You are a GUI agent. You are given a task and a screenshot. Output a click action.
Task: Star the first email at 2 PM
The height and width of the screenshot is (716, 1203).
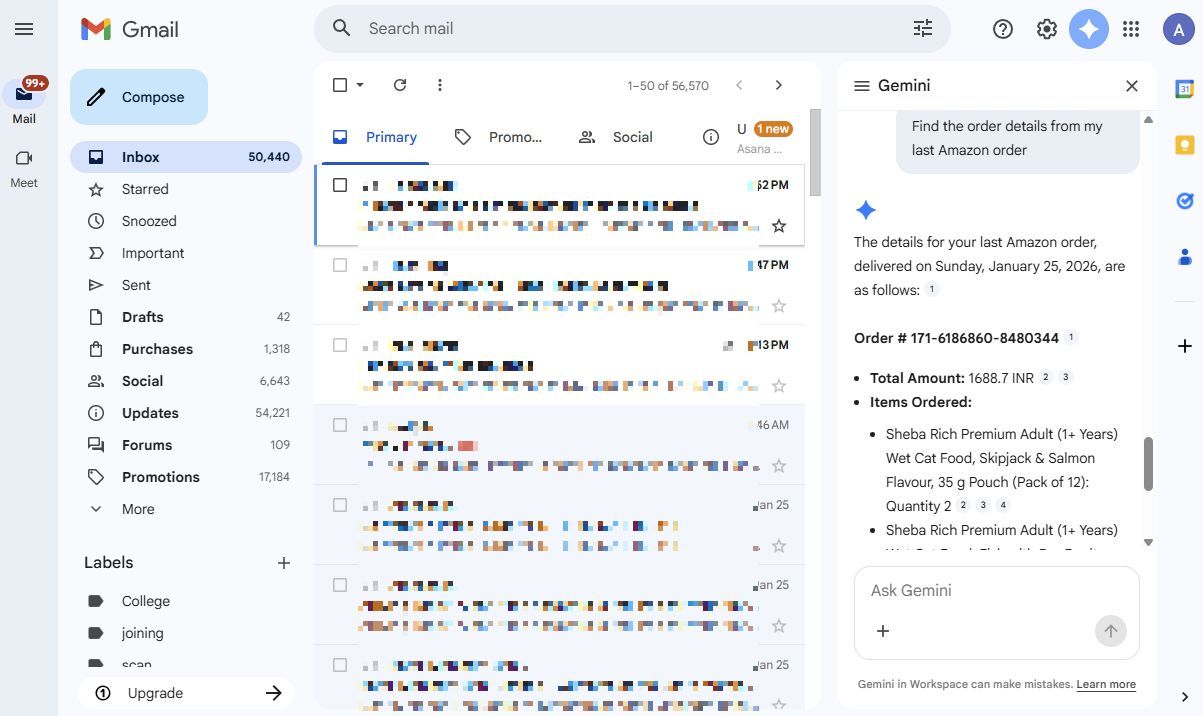779,226
